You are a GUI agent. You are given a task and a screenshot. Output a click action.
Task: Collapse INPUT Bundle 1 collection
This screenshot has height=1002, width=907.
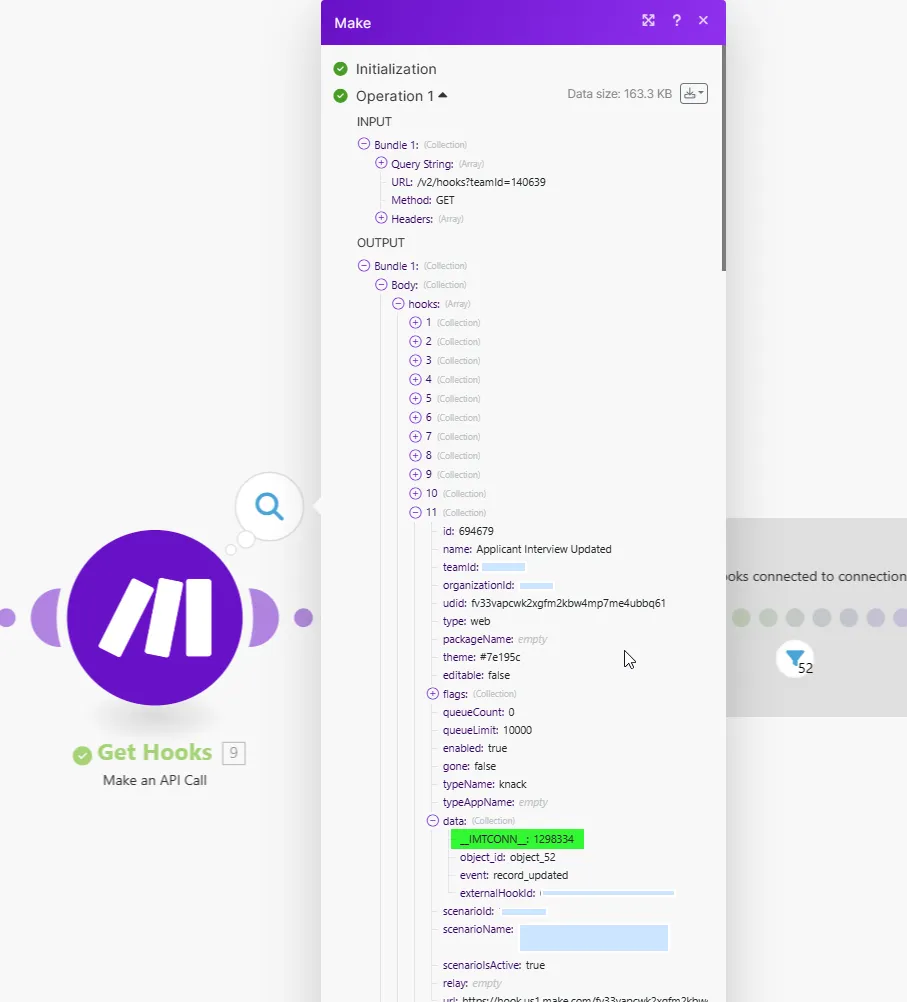pyautogui.click(x=364, y=144)
